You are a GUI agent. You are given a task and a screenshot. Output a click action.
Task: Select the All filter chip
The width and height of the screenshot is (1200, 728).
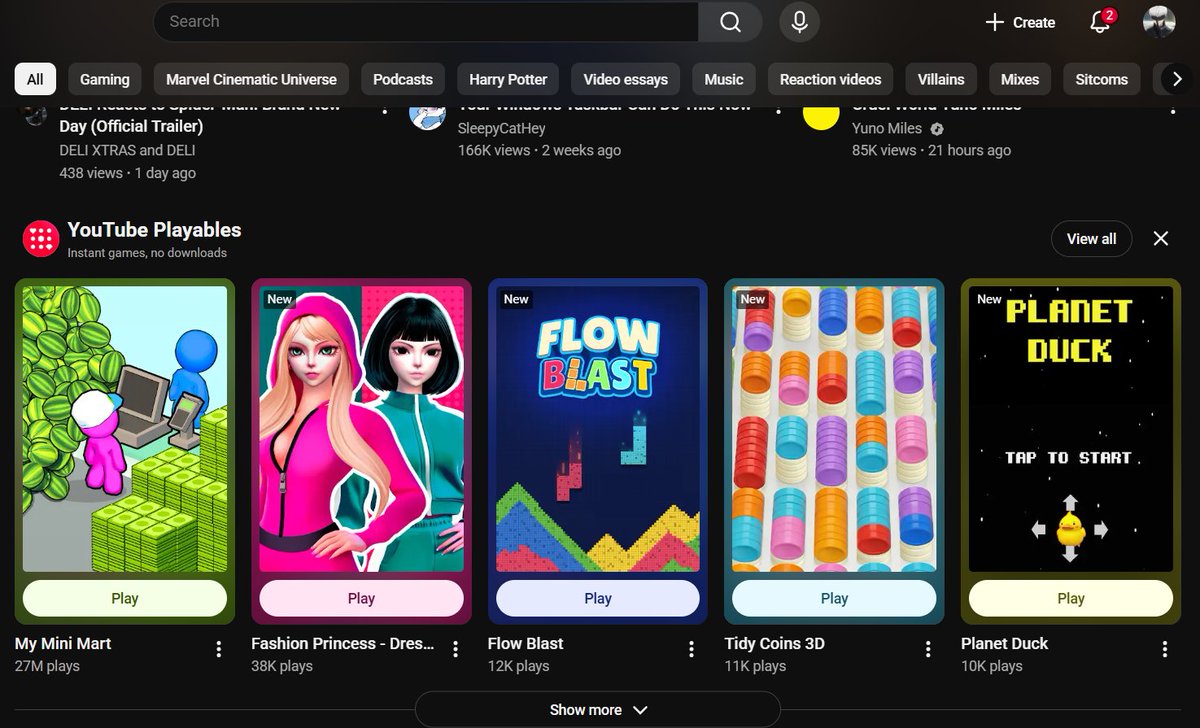[35, 79]
